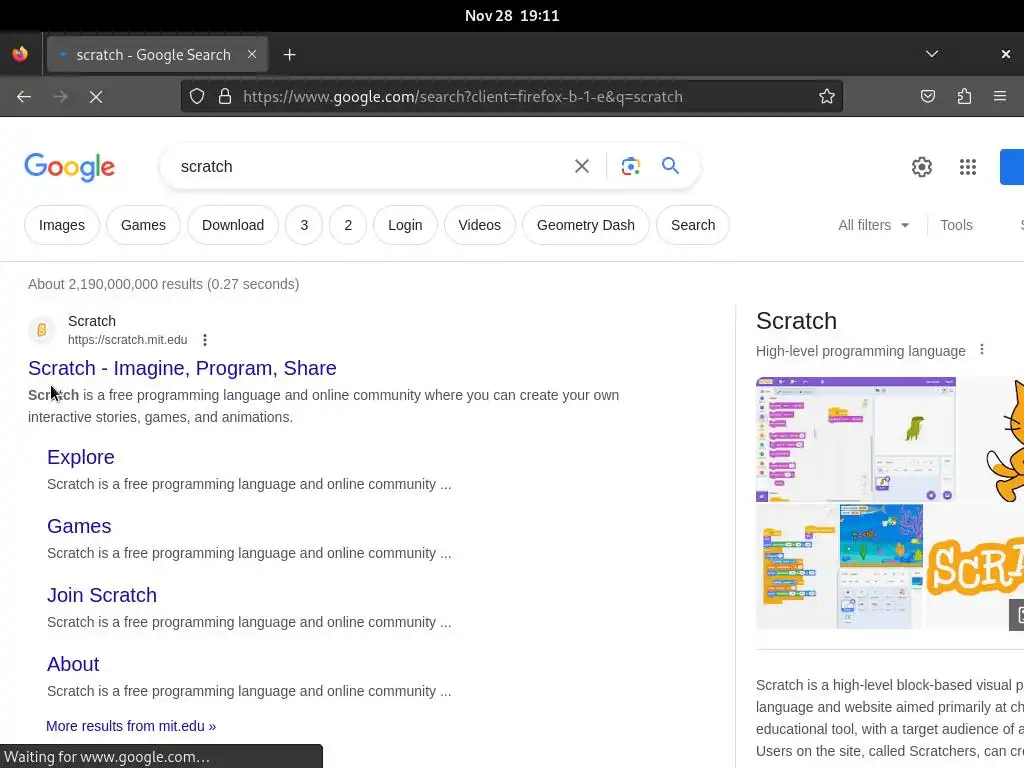Click the knowledge panel Scratch title
The width and height of the screenshot is (1024, 768).
point(796,321)
